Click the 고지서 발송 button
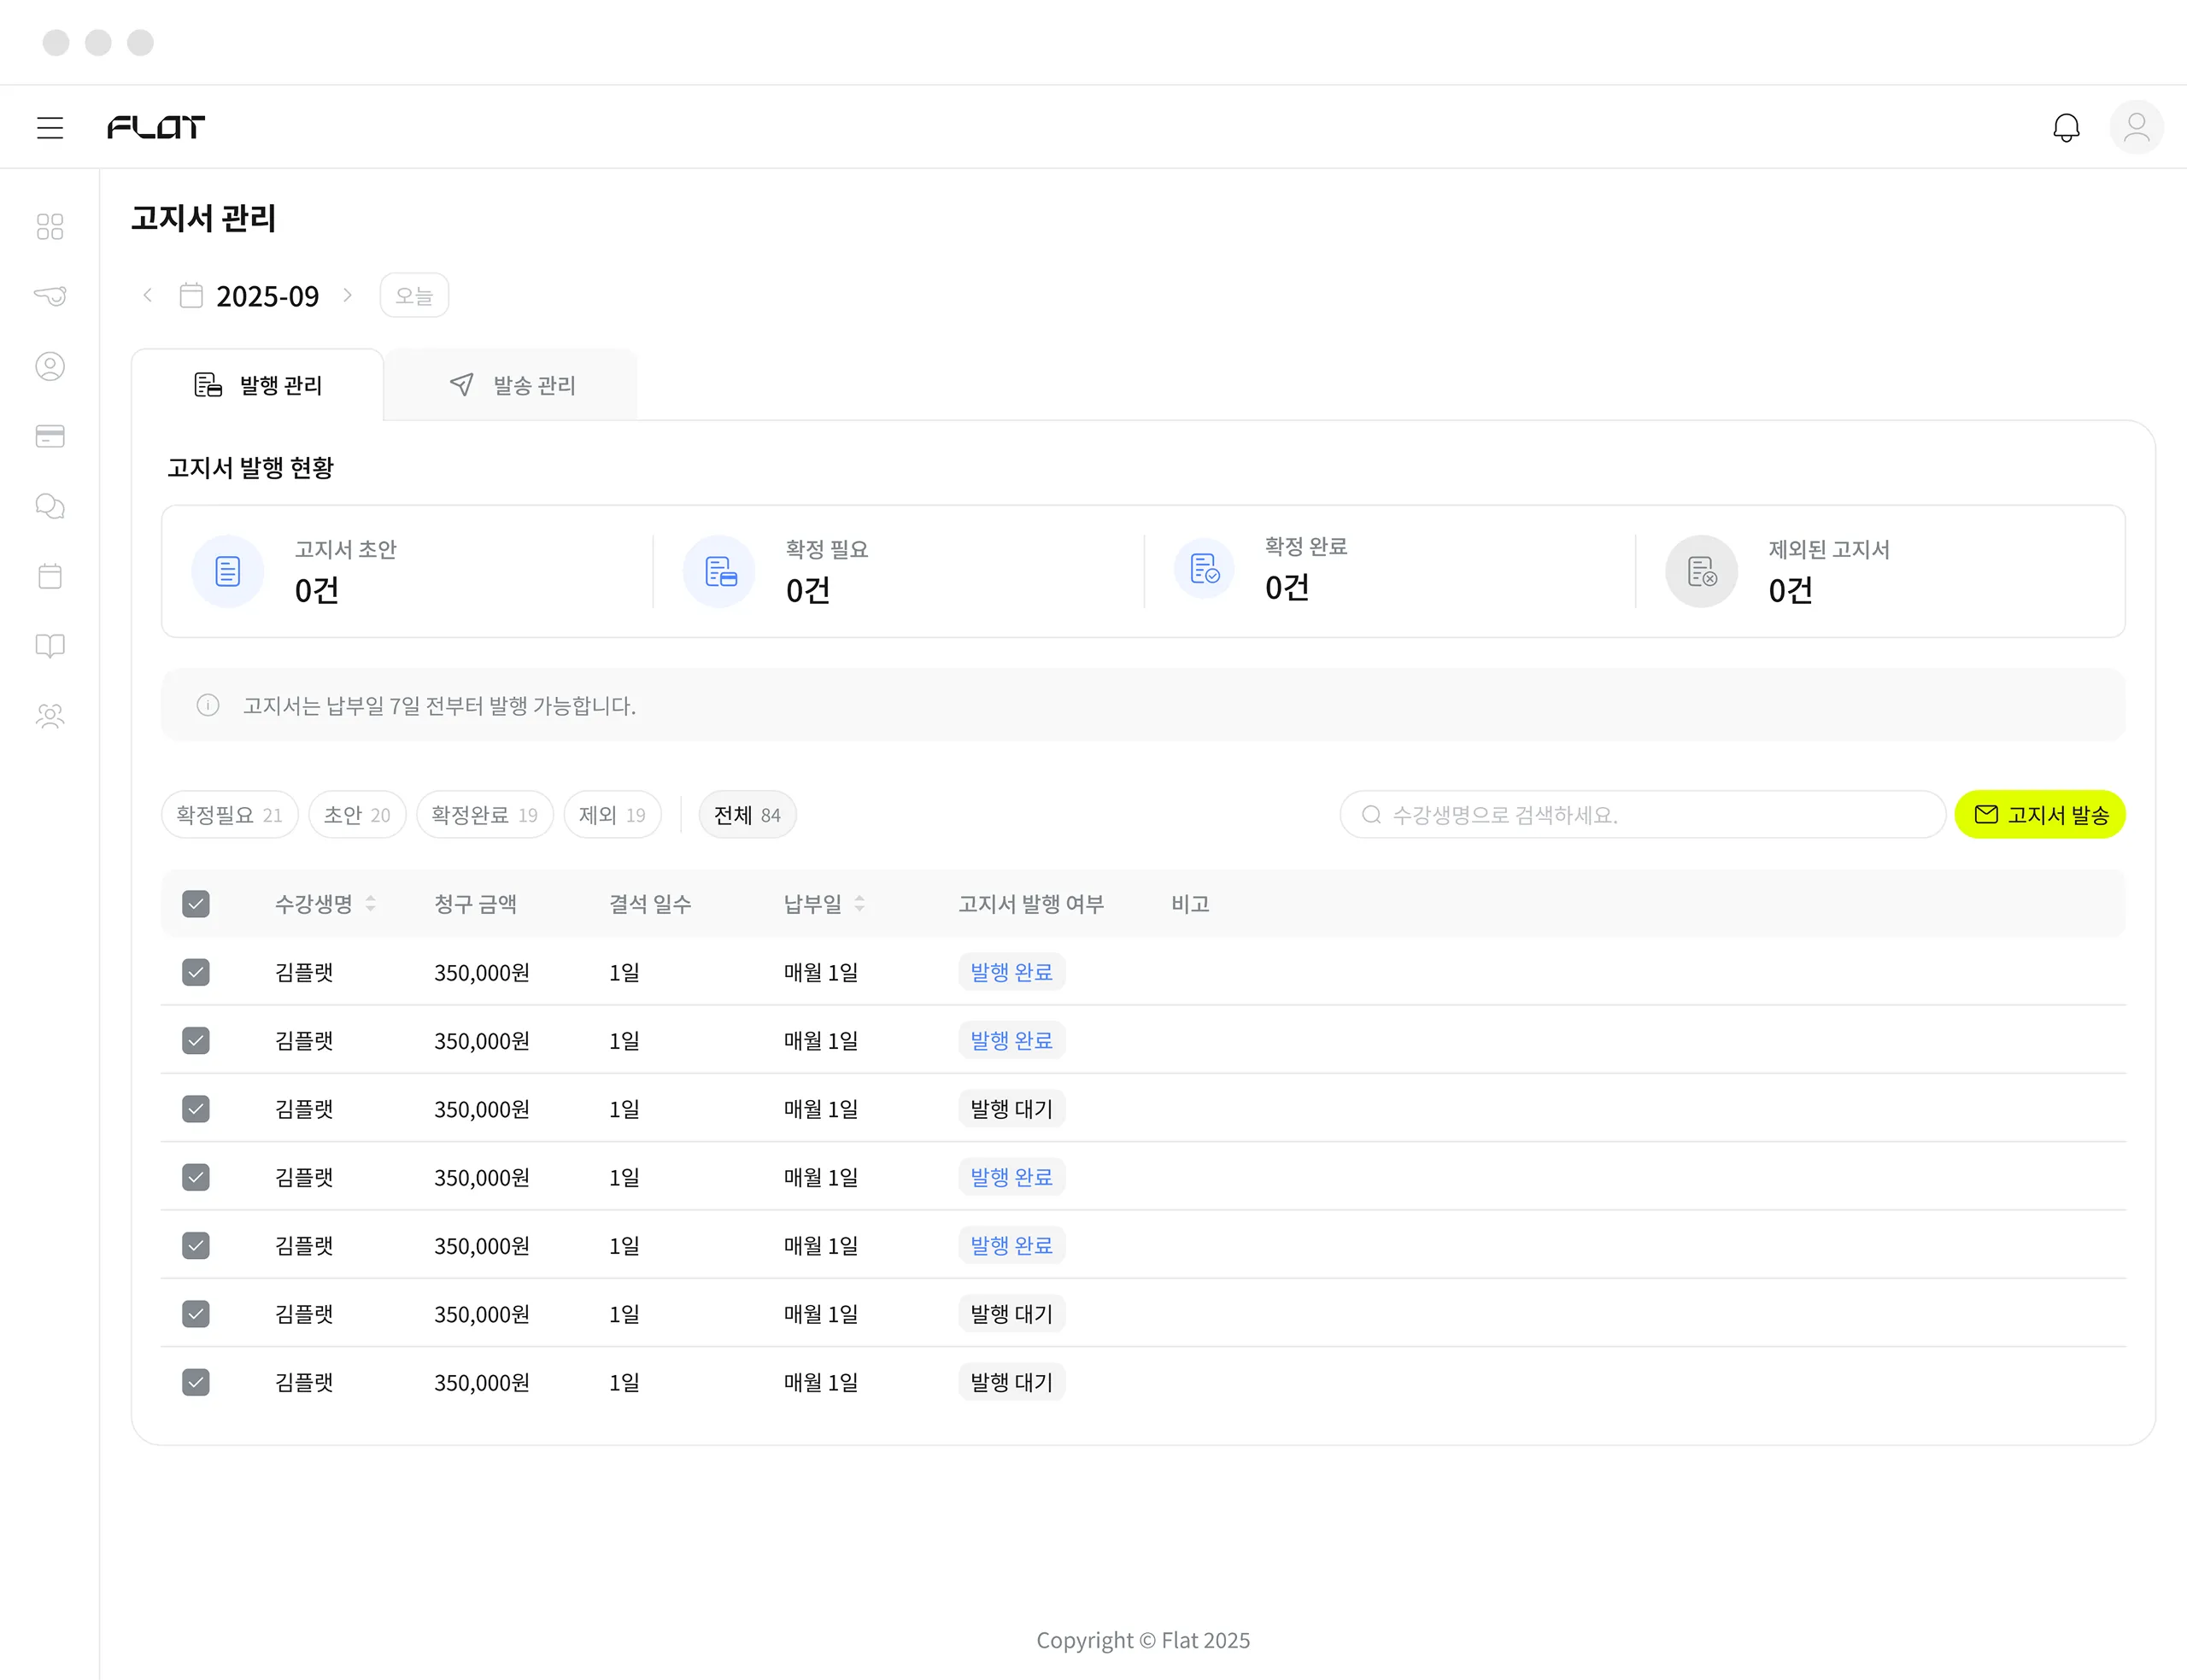Viewport: 2187px width, 1680px height. coord(2040,815)
